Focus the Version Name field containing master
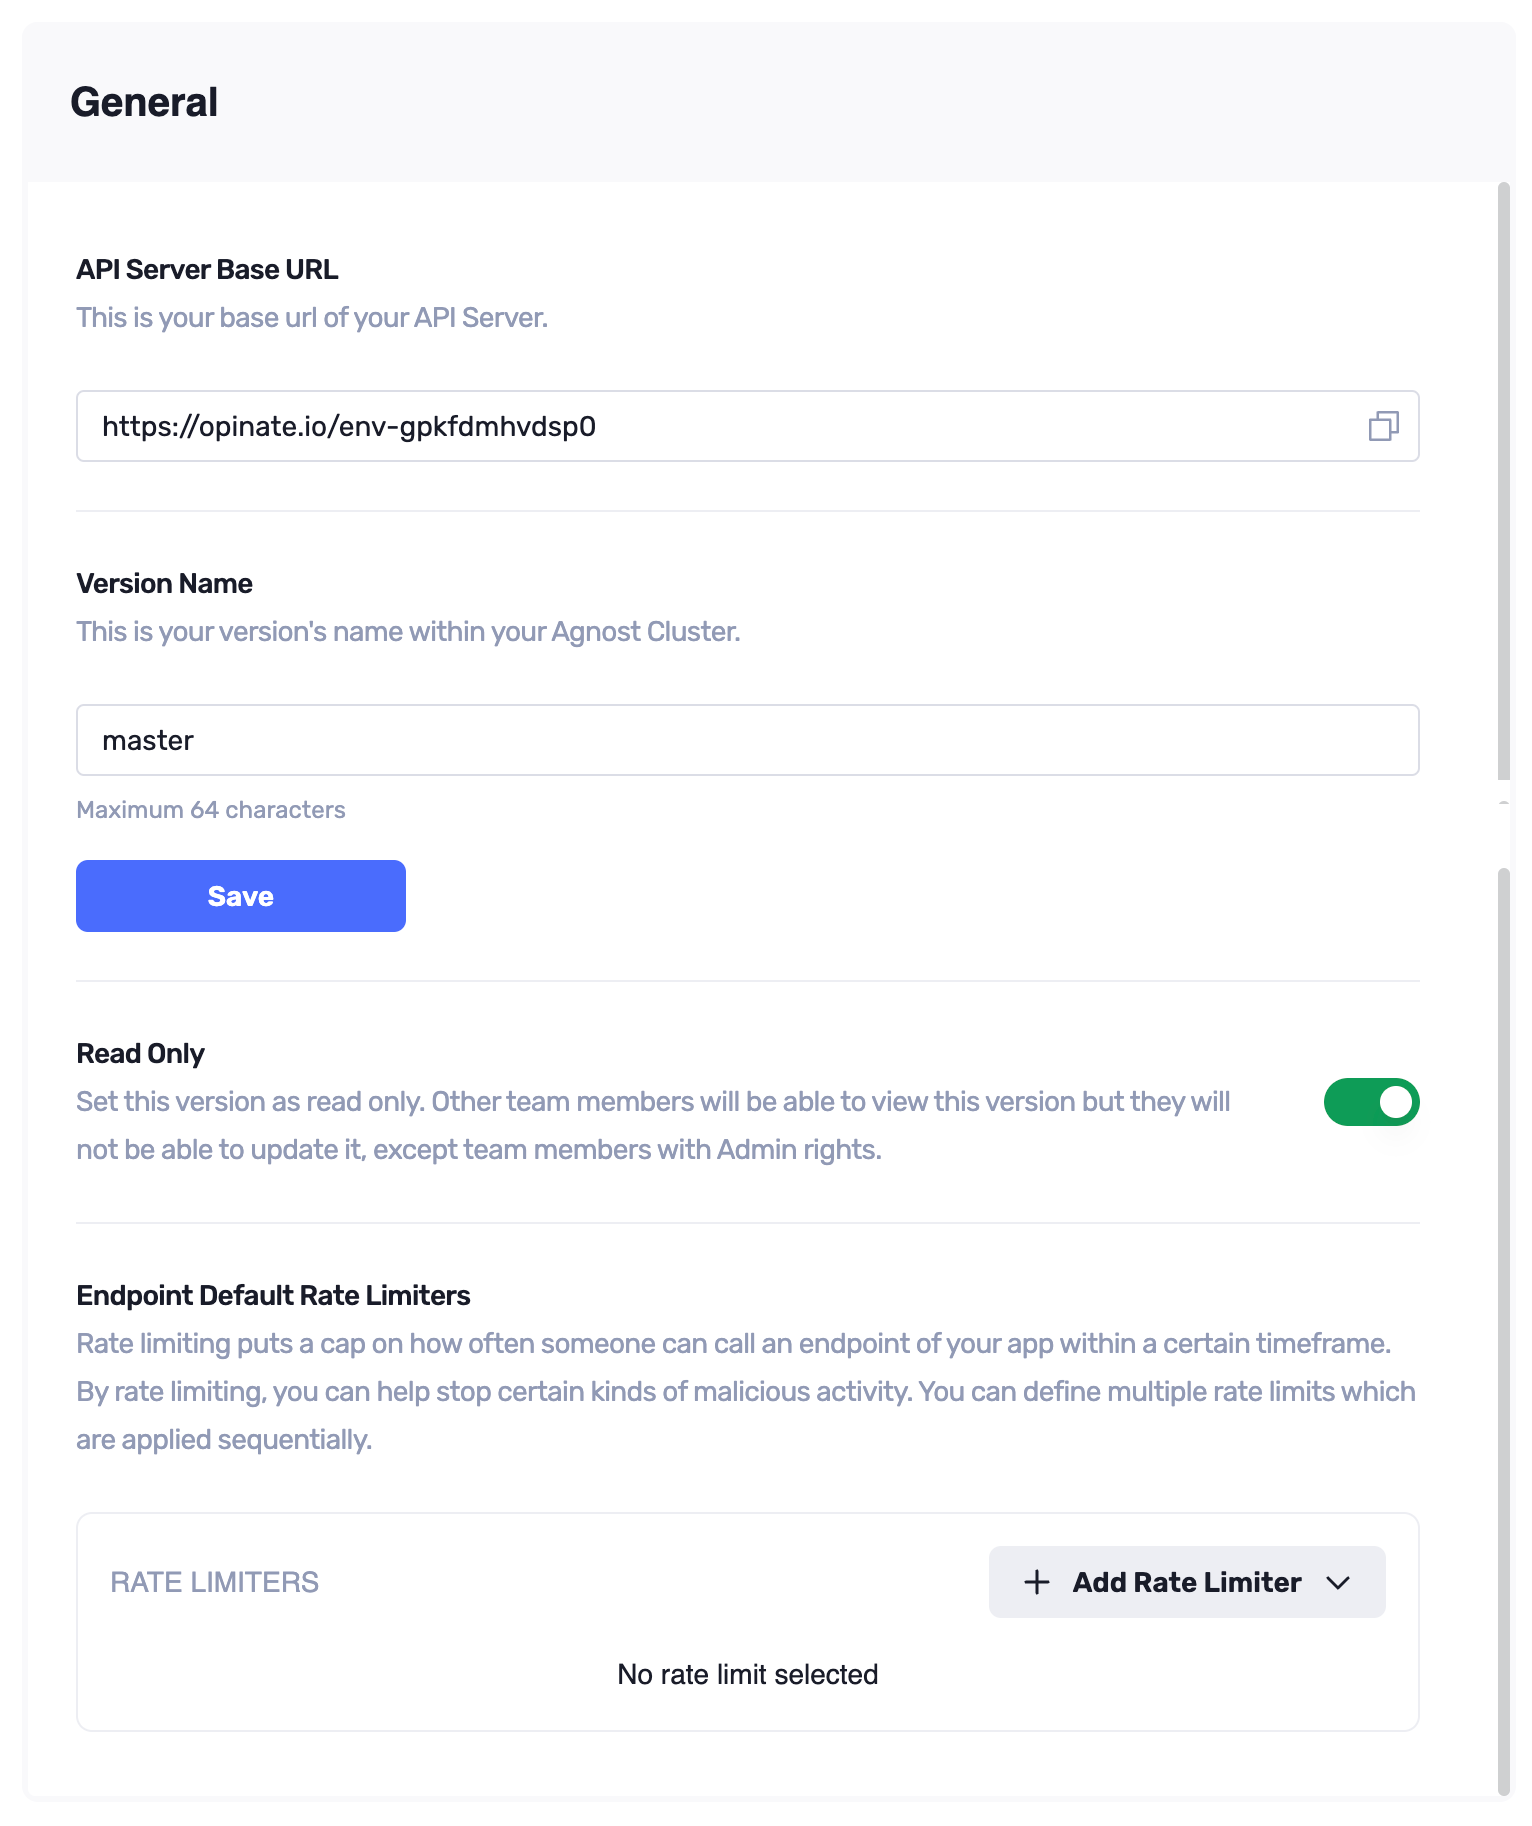The width and height of the screenshot is (1532, 1826). pyautogui.click(x=747, y=740)
